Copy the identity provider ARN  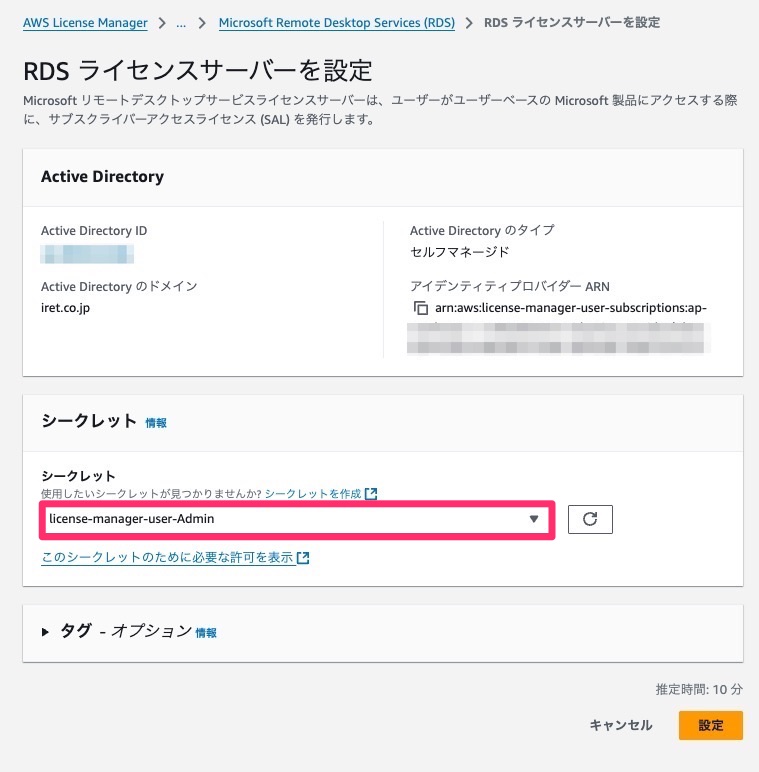coord(420,308)
